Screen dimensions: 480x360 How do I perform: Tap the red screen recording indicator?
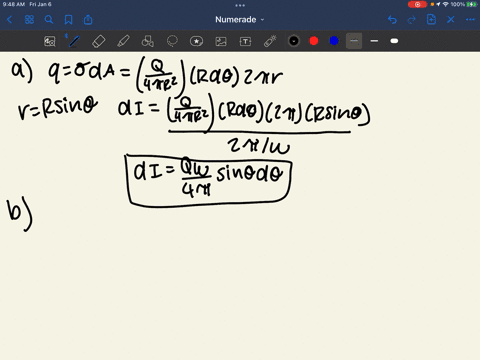click(x=417, y=4)
